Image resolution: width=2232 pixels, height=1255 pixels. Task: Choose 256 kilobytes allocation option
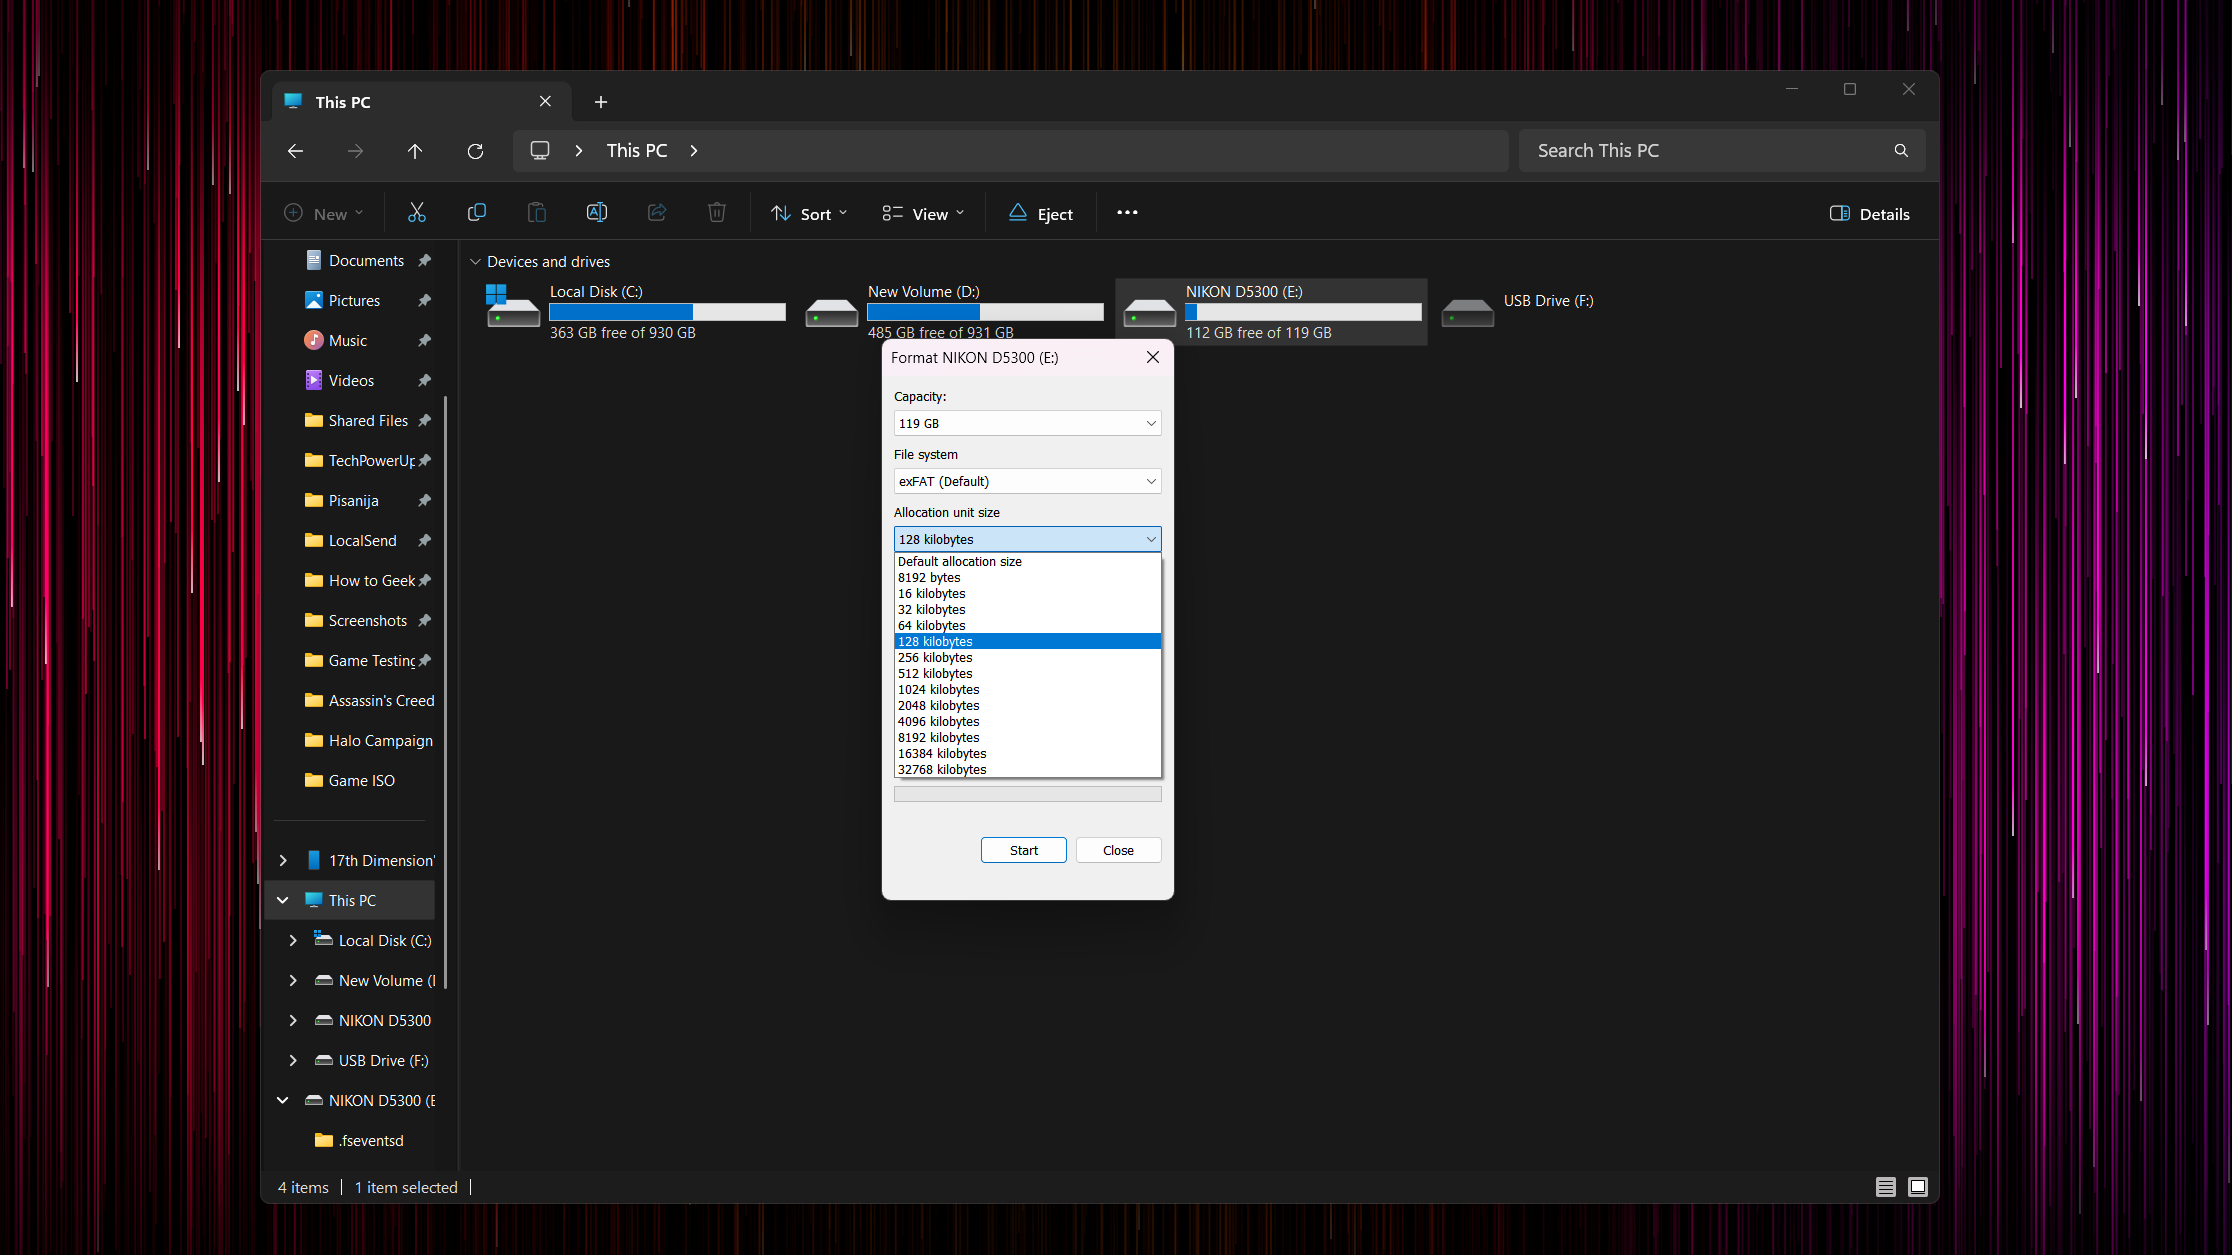point(1027,658)
